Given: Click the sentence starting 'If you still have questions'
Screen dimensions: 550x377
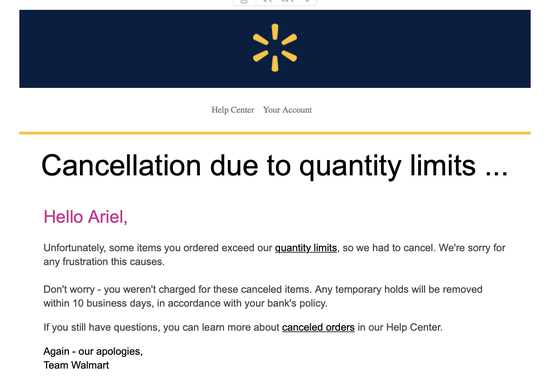Looking at the screenshot, I should [x=243, y=327].
